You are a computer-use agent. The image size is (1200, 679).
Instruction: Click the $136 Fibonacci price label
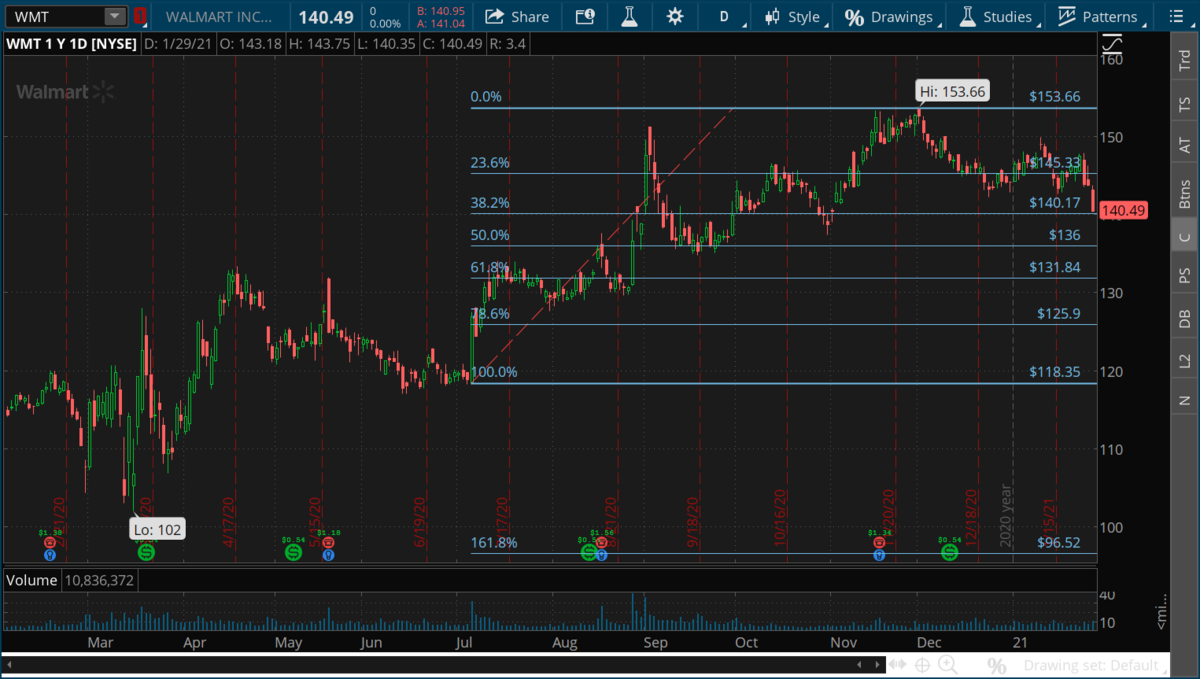click(x=1064, y=236)
